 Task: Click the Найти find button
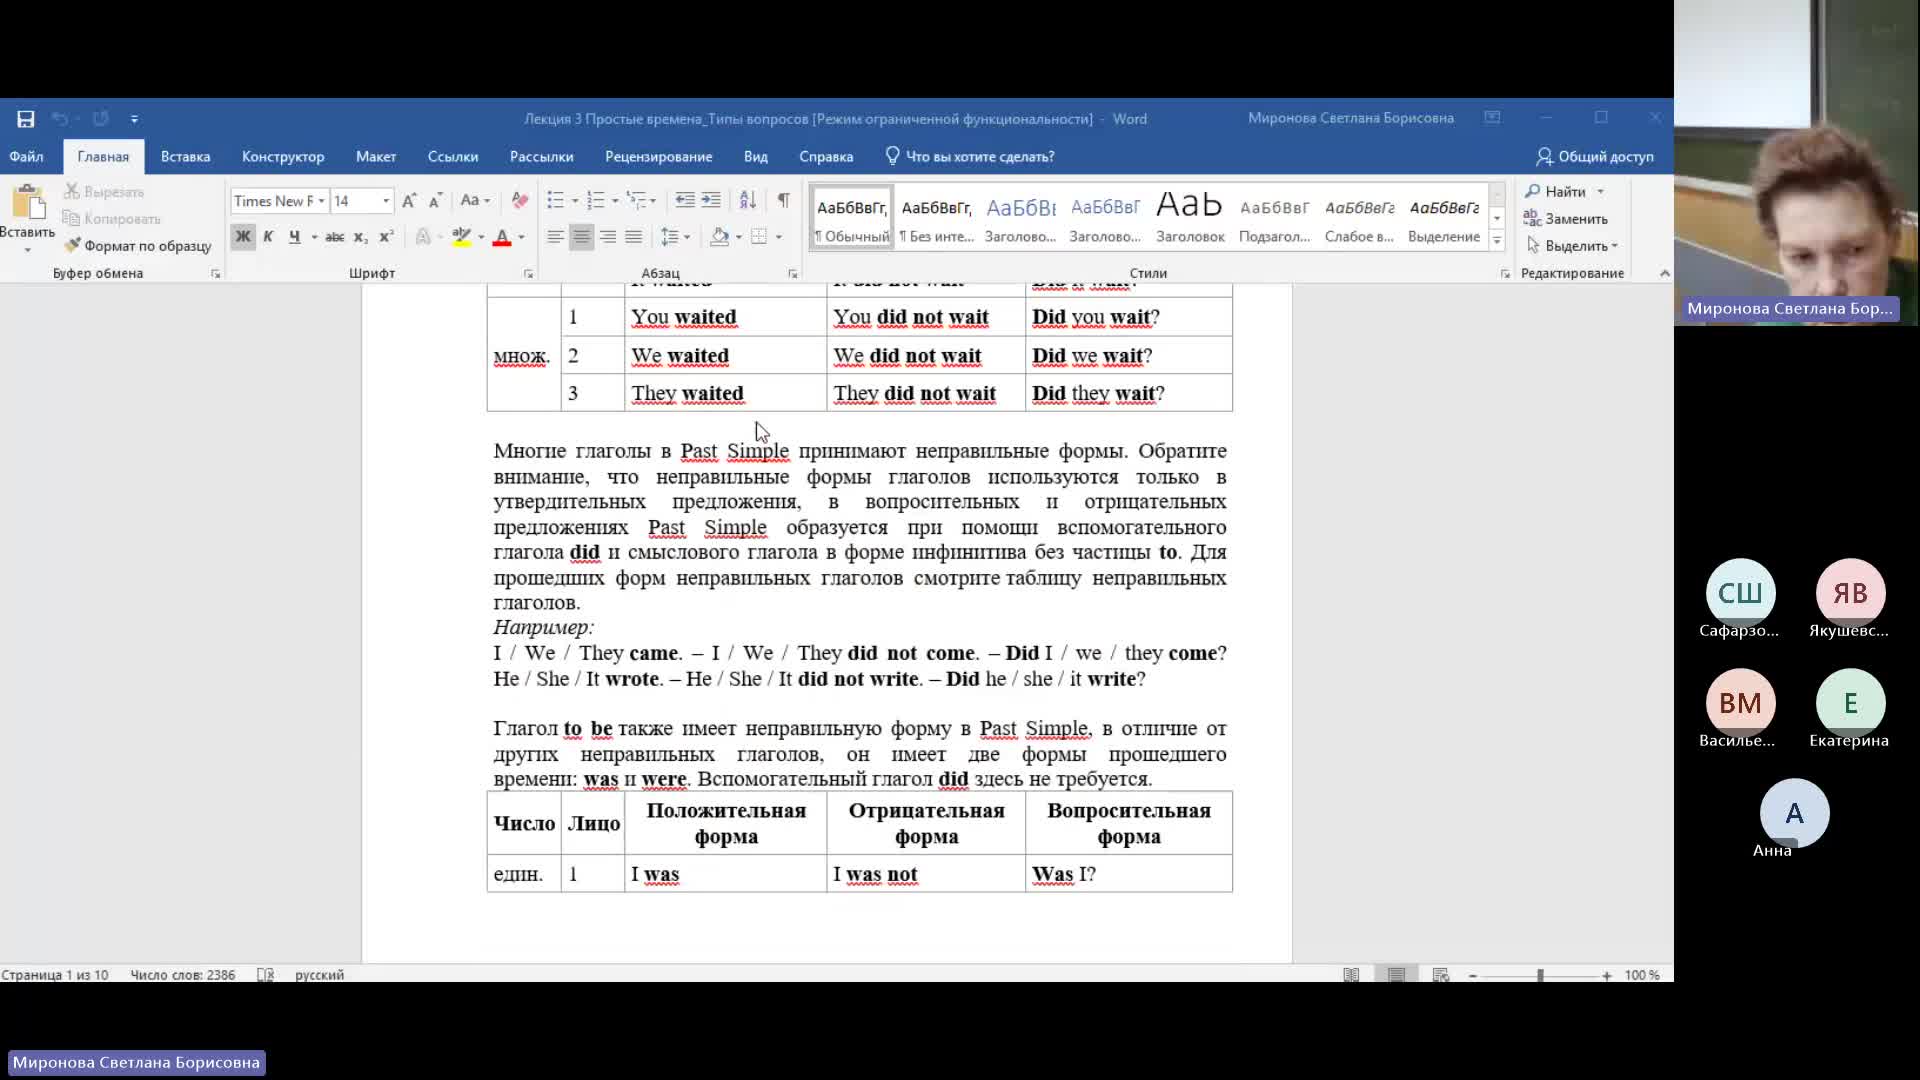click(1556, 192)
